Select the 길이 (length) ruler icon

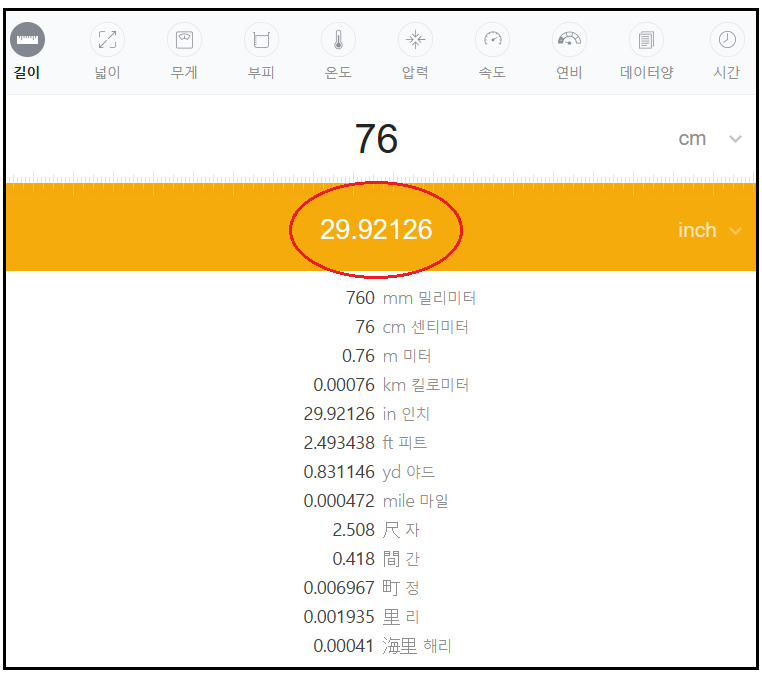point(27,39)
